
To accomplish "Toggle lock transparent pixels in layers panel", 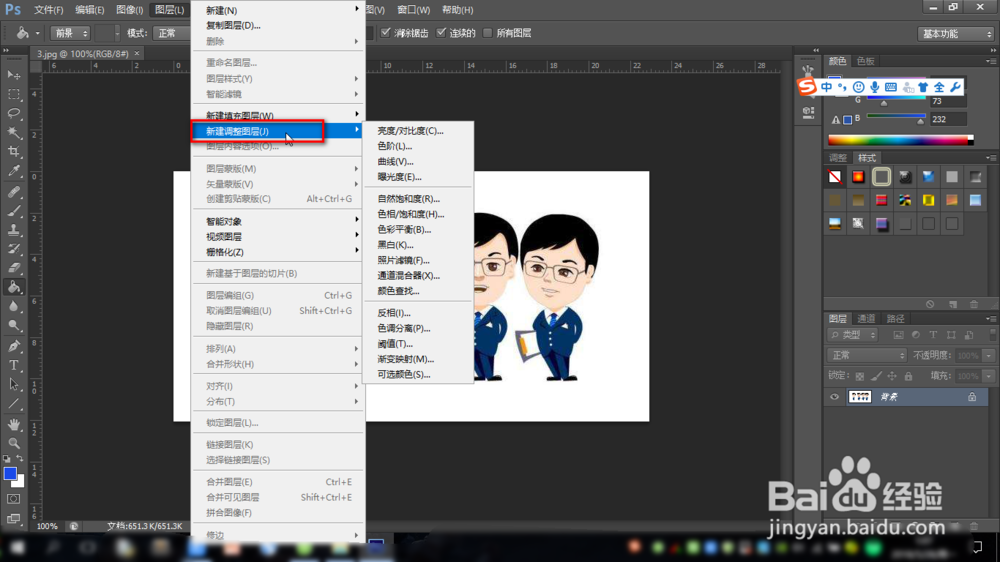I will pos(860,376).
